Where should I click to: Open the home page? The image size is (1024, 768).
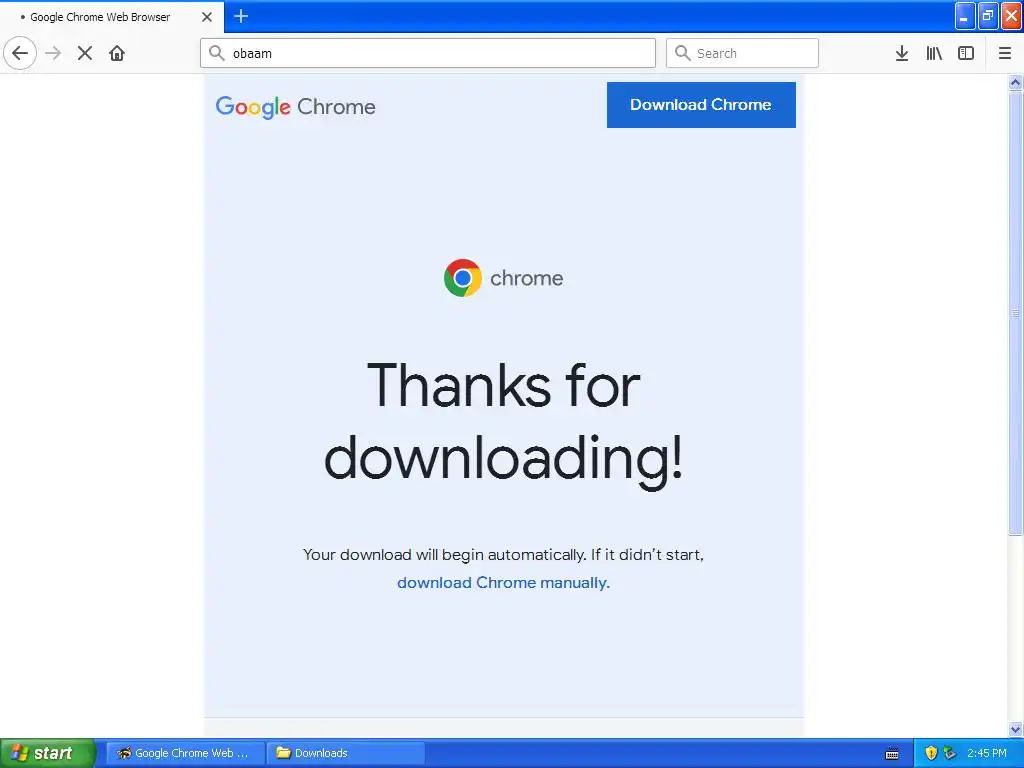117,53
